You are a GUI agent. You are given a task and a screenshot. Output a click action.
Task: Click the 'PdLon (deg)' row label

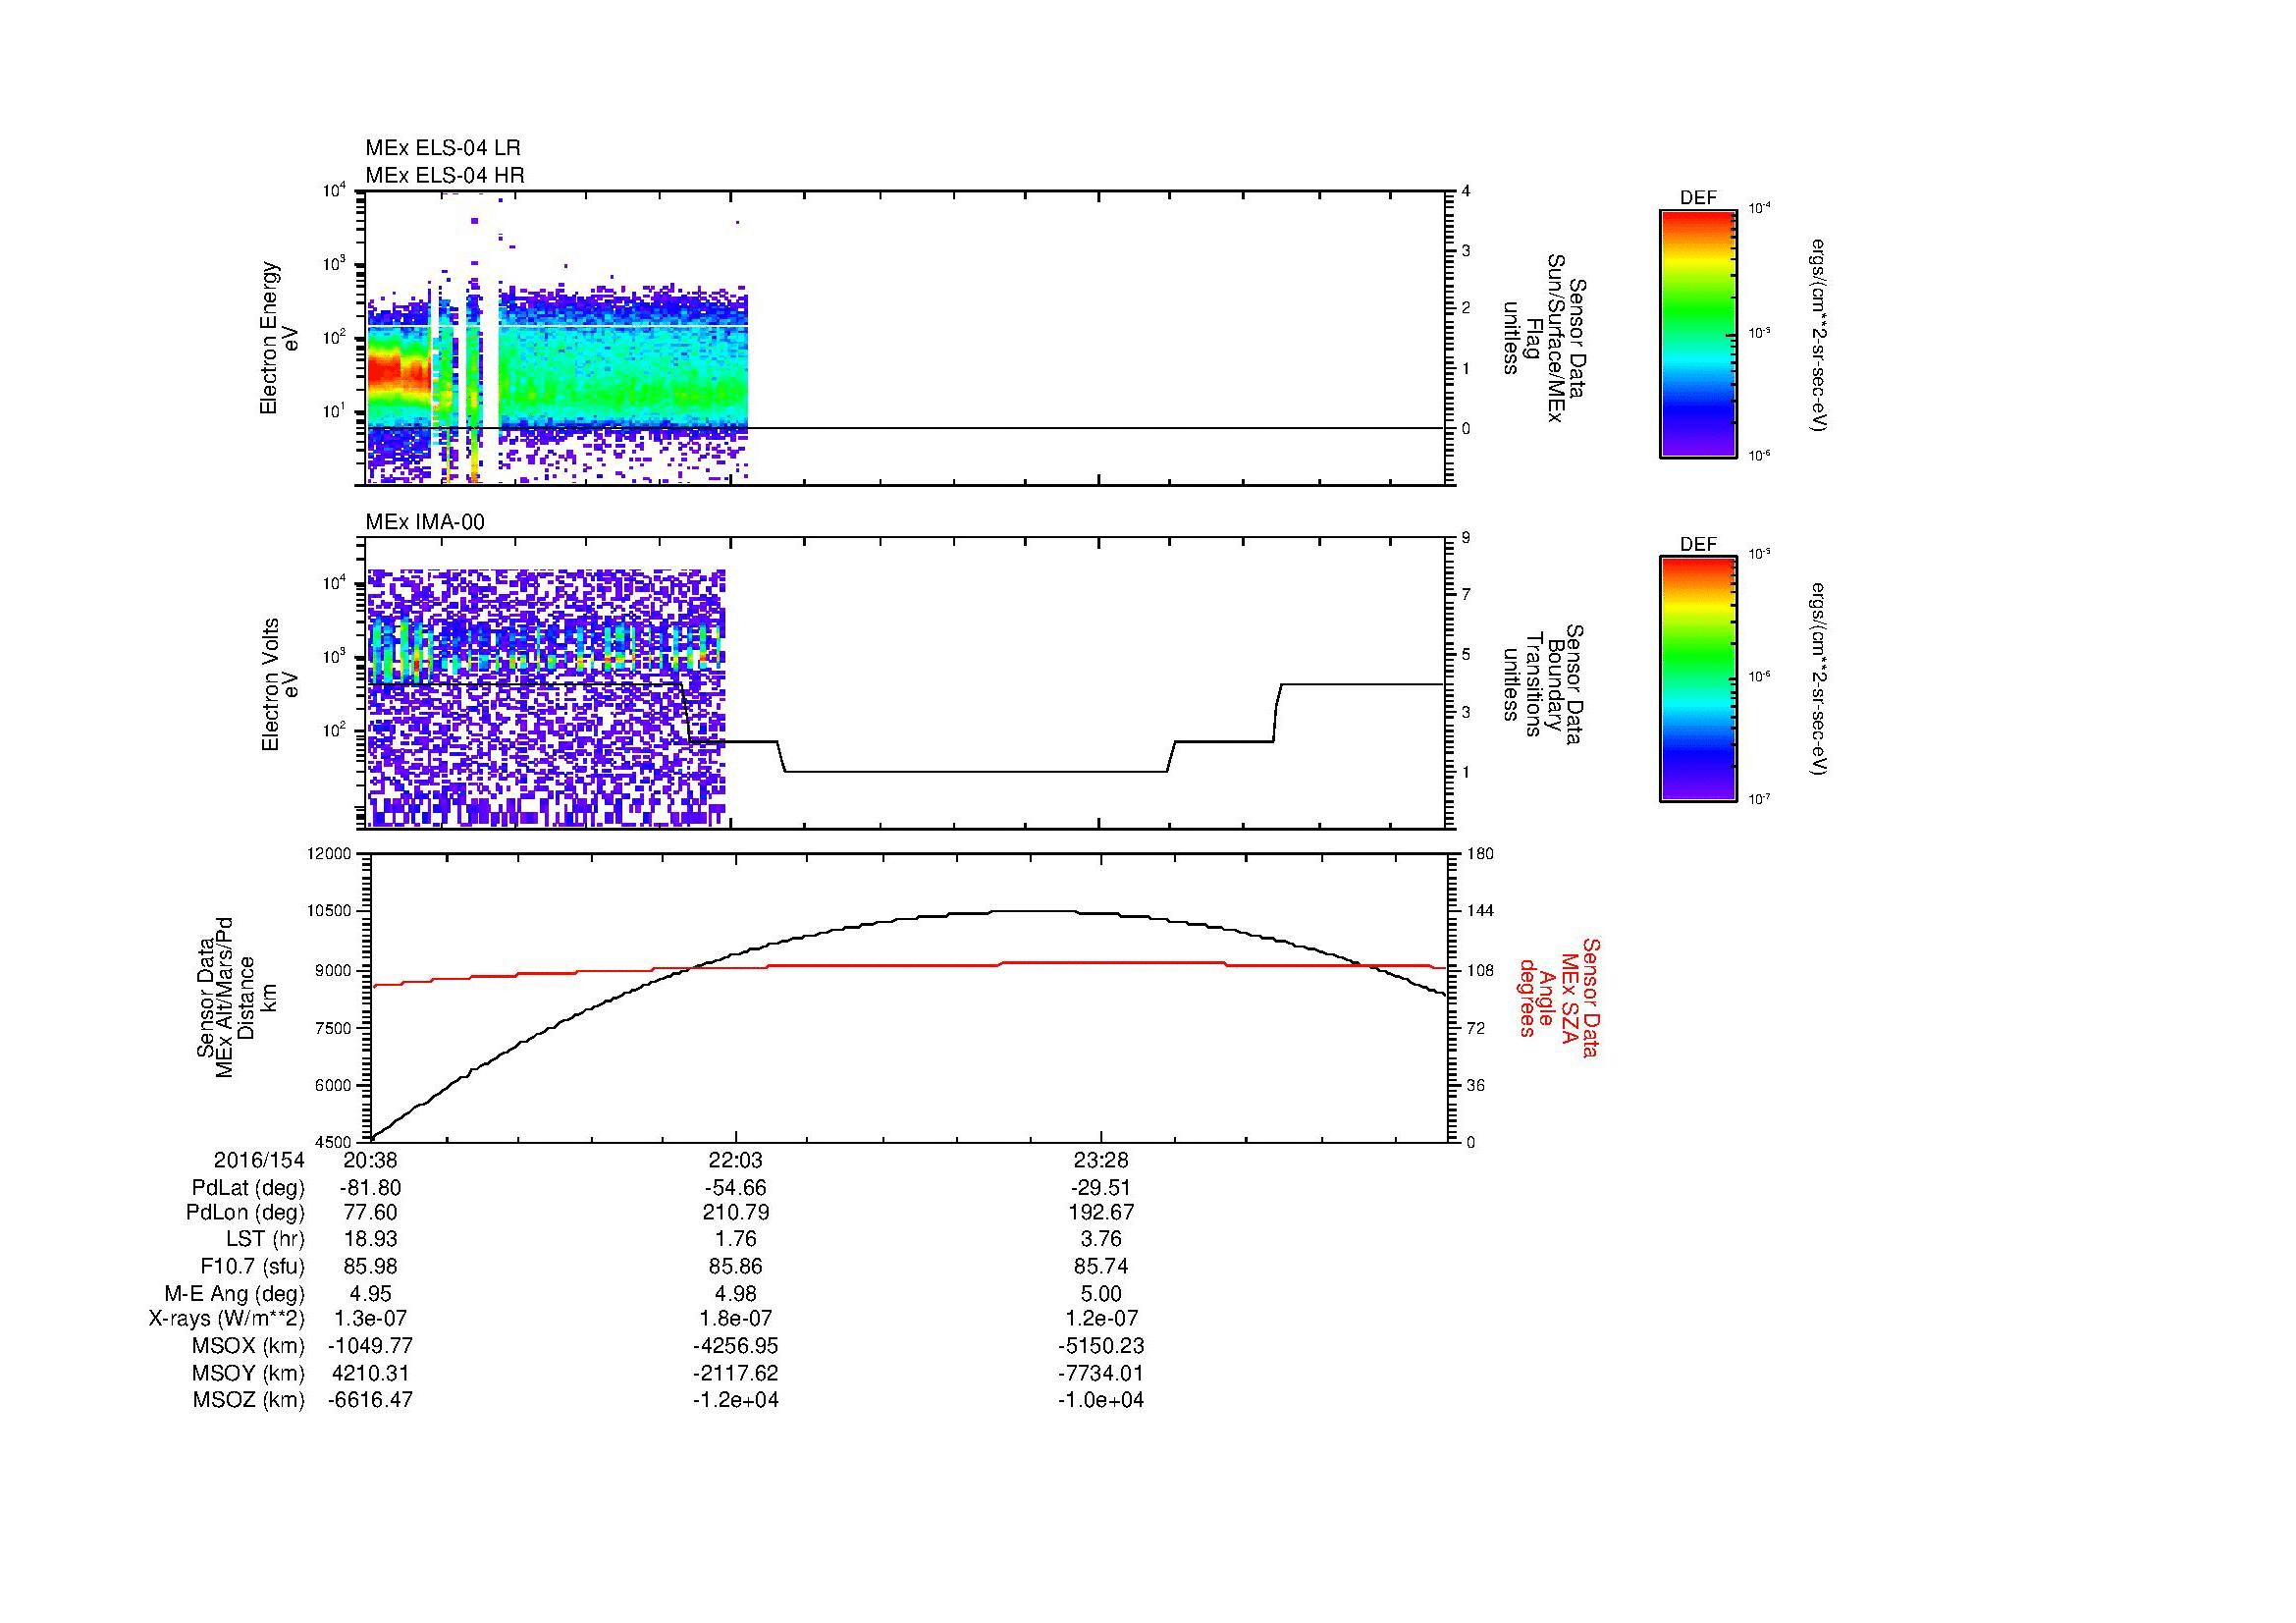click(x=245, y=1214)
